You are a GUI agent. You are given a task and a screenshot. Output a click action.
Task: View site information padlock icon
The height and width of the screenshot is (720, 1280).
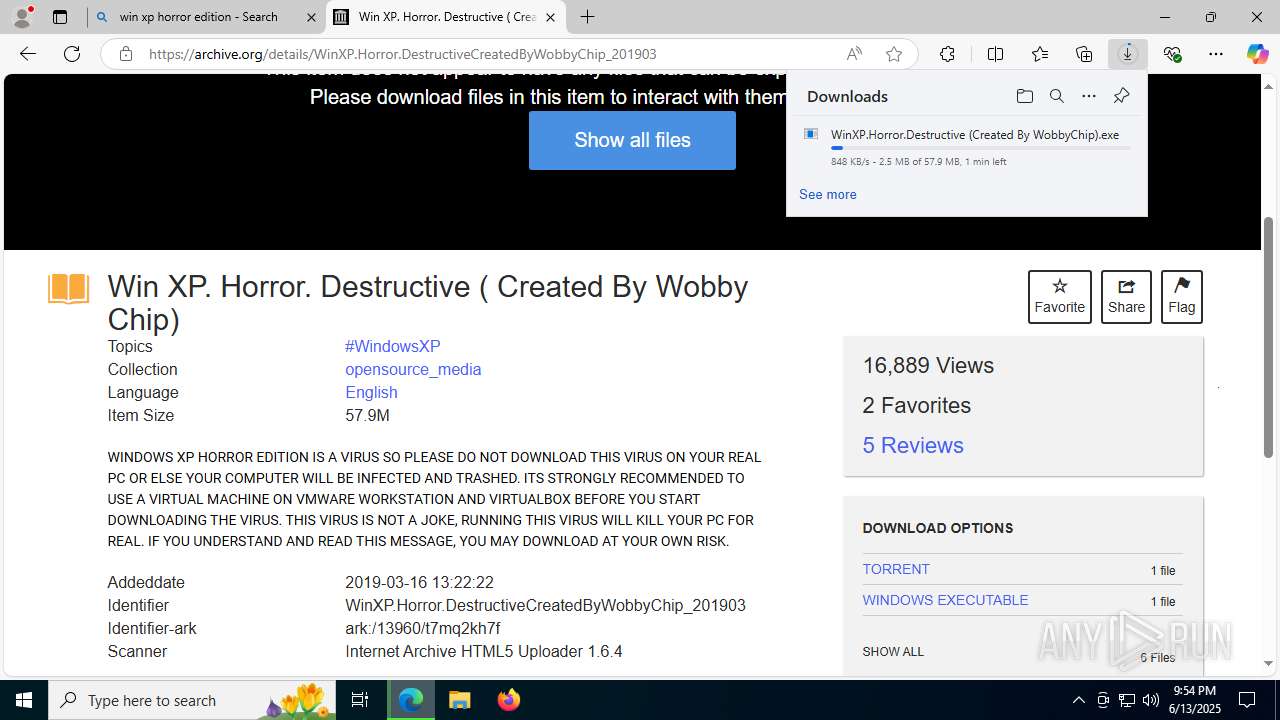pyautogui.click(x=125, y=54)
